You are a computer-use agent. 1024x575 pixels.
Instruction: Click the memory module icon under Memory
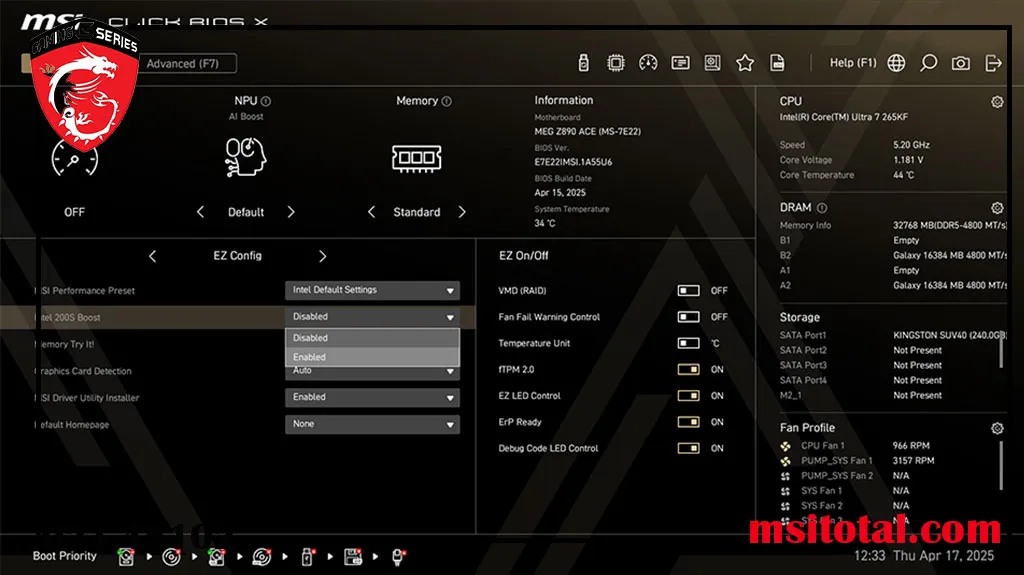tap(417, 158)
